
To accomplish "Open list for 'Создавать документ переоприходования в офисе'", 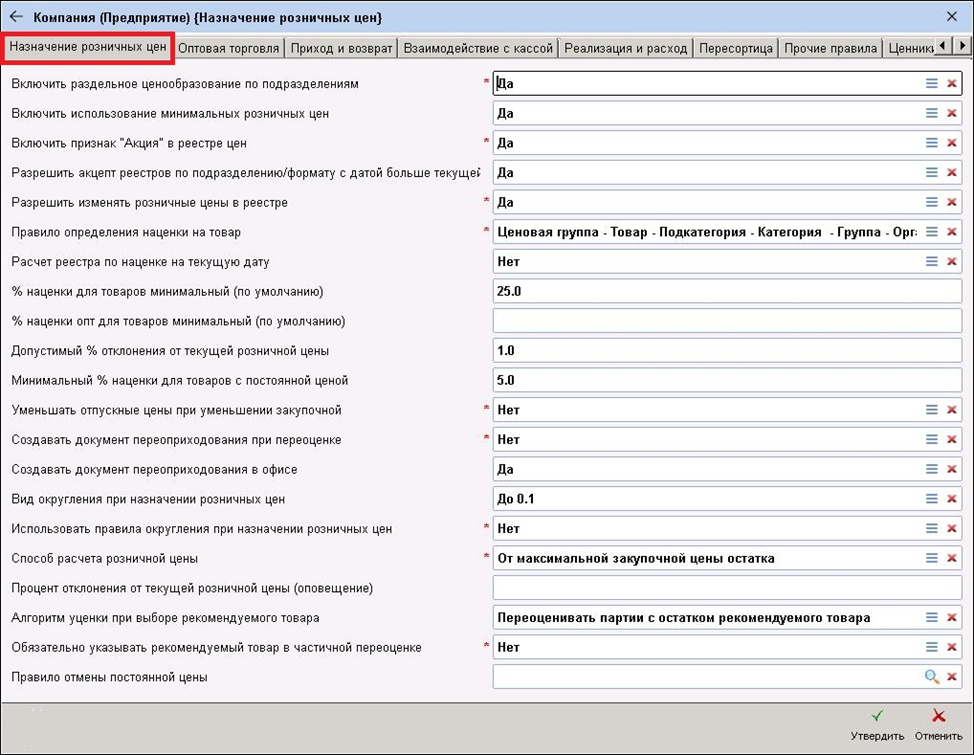I will pyautogui.click(x=932, y=469).
